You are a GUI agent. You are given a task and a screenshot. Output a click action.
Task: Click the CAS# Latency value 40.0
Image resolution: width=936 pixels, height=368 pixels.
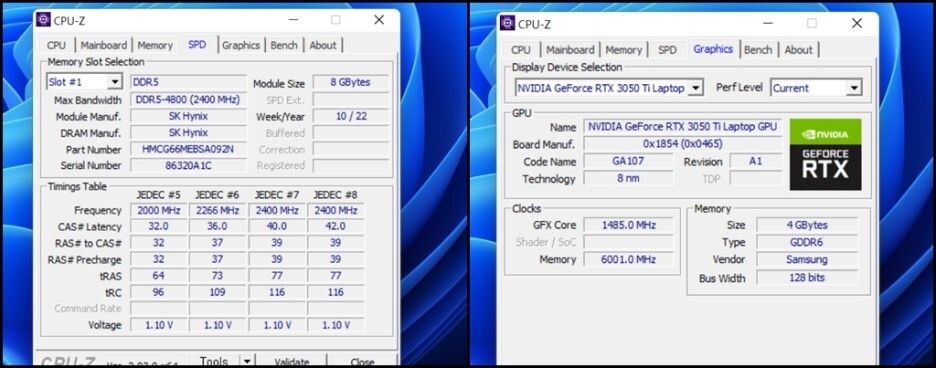point(276,226)
